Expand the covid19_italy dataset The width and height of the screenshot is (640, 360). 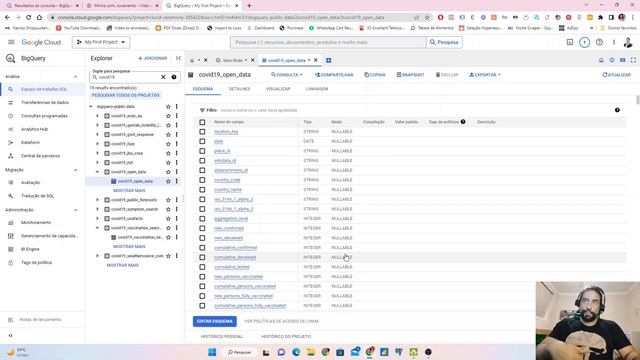[x=97, y=144]
